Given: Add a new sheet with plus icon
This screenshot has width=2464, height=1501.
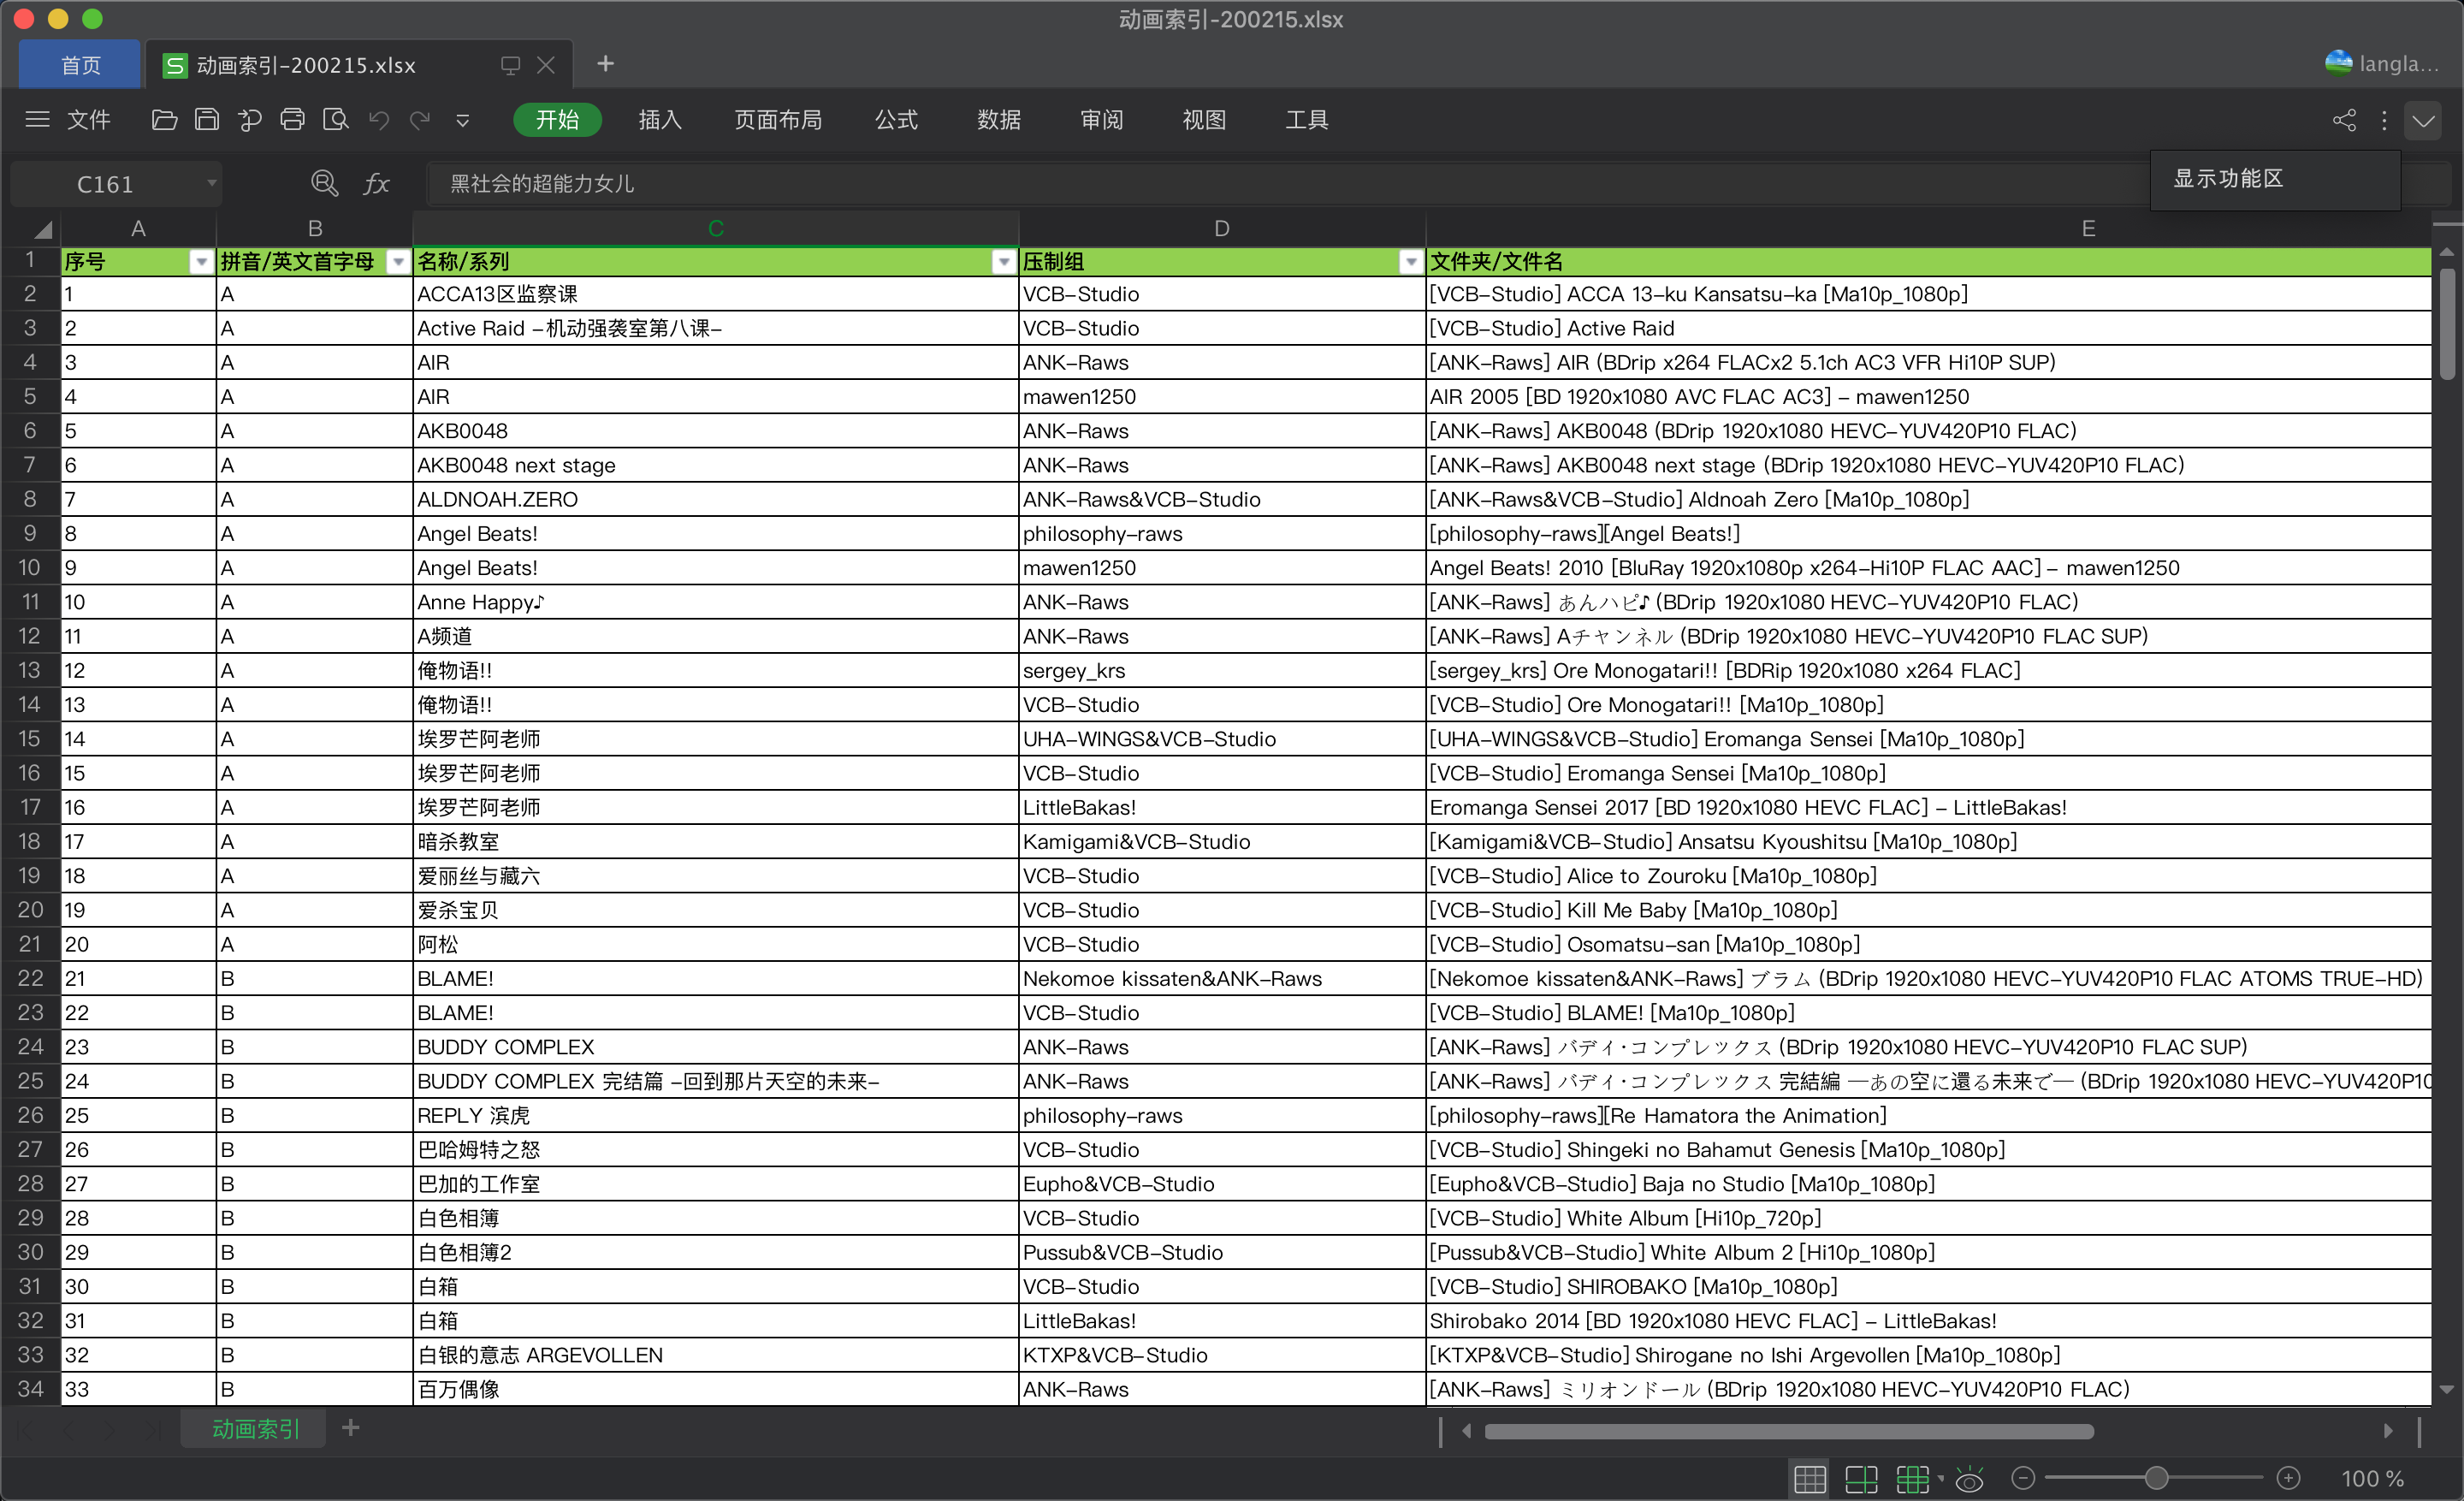Looking at the screenshot, I should click(350, 1428).
